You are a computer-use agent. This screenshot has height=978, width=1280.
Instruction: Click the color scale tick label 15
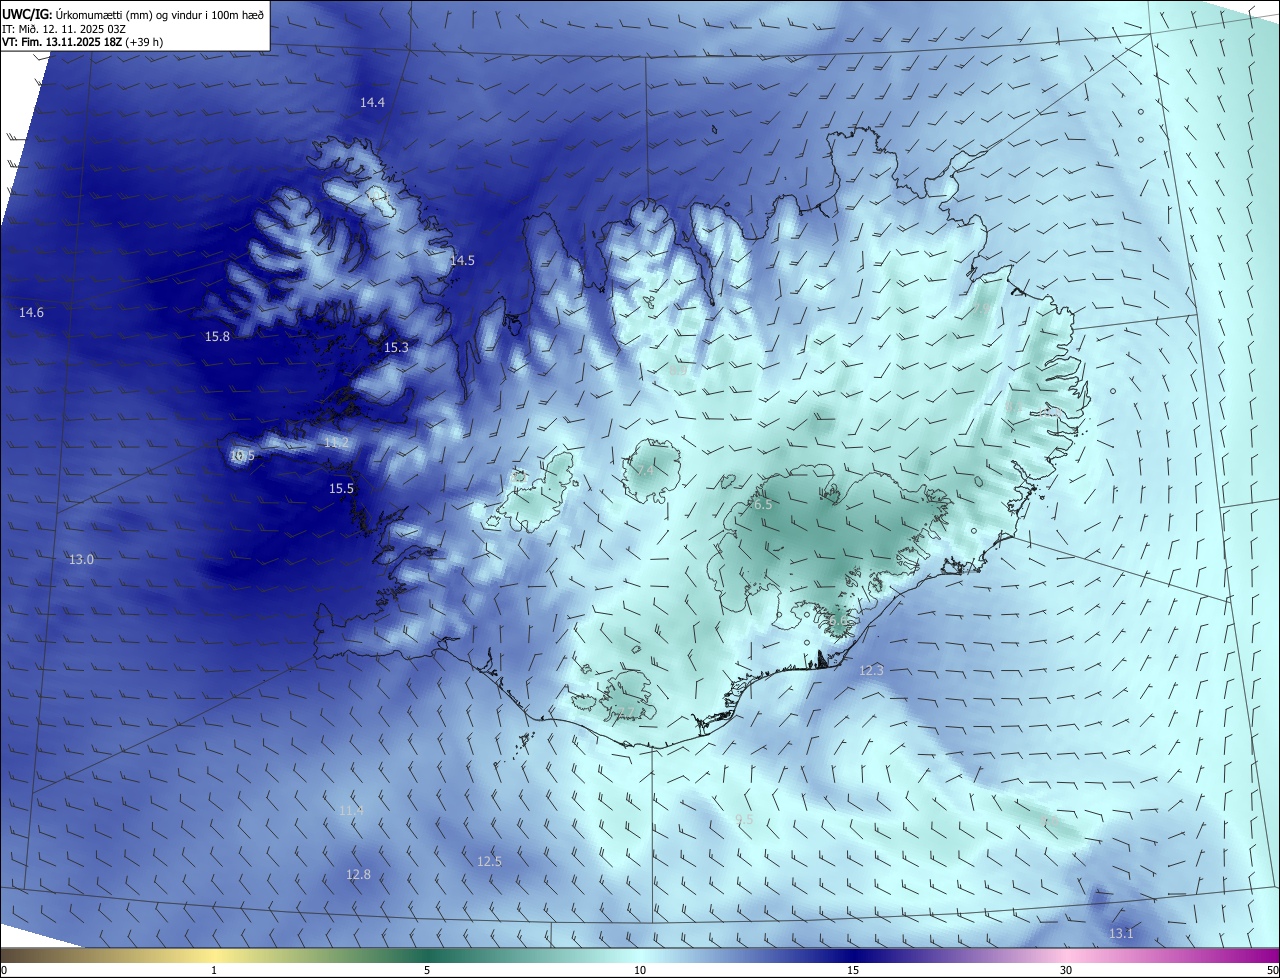pyautogui.click(x=853, y=970)
